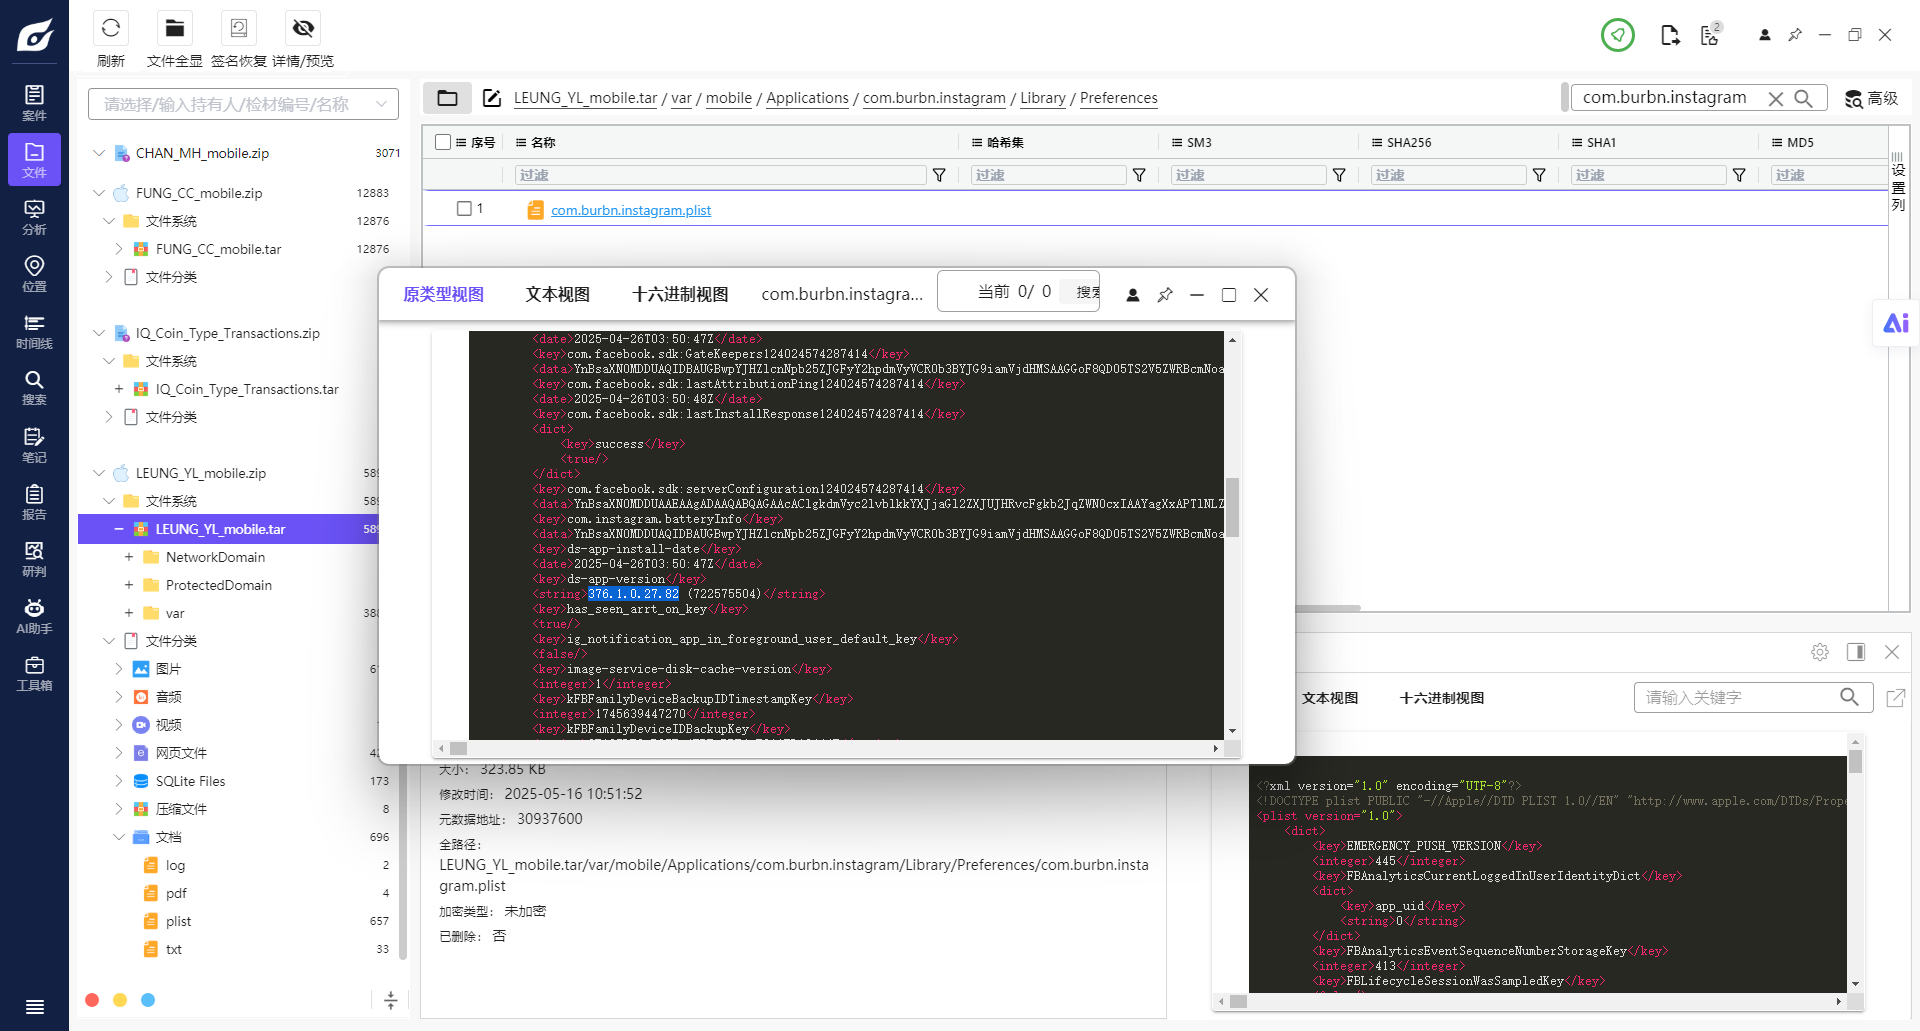Collapse the CHAN_MH_mobile.zip tree node
Image resolution: width=1920 pixels, height=1031 pixels.
99,153
